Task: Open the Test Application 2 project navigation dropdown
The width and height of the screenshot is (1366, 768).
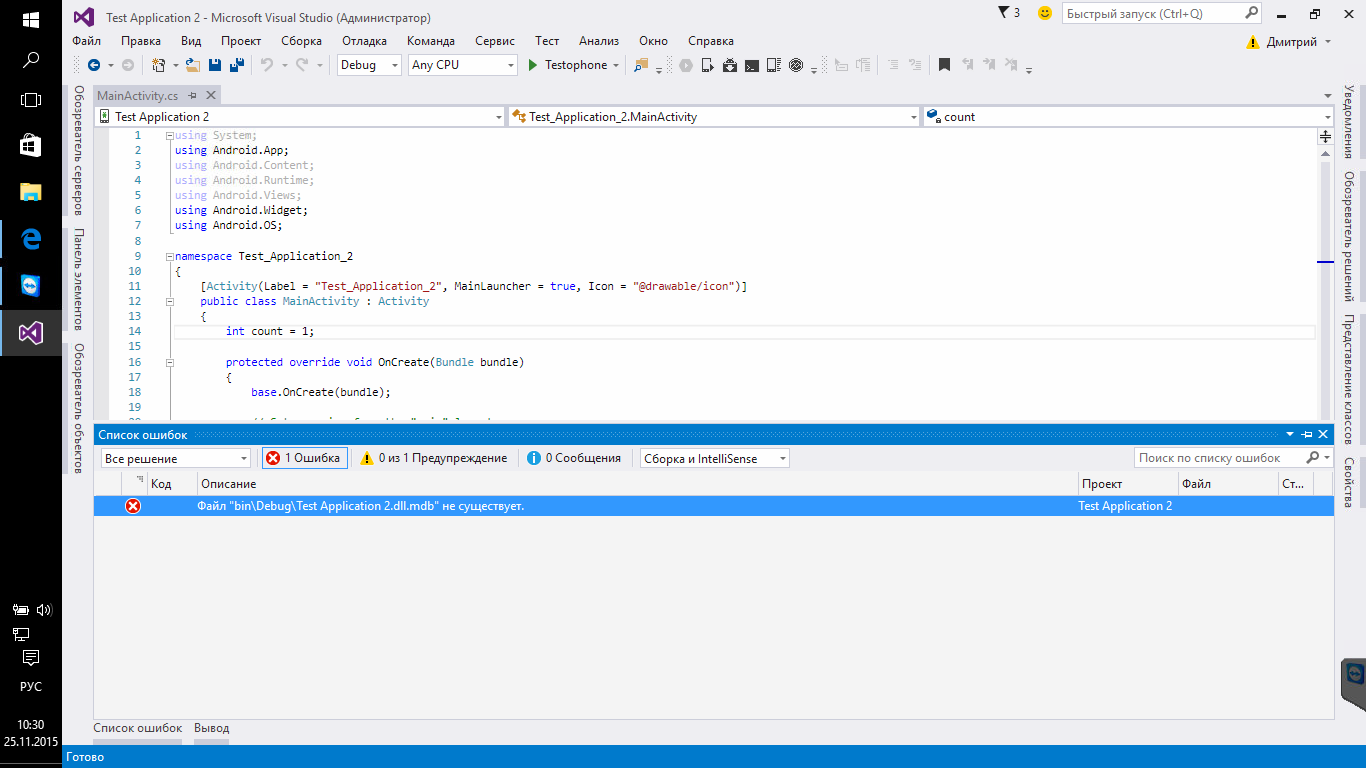Action: tap(300, 117)
